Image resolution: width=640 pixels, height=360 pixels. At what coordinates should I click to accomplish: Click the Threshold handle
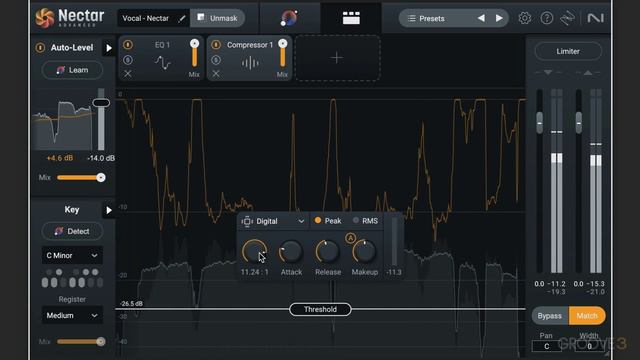click(x=320, y=309)
